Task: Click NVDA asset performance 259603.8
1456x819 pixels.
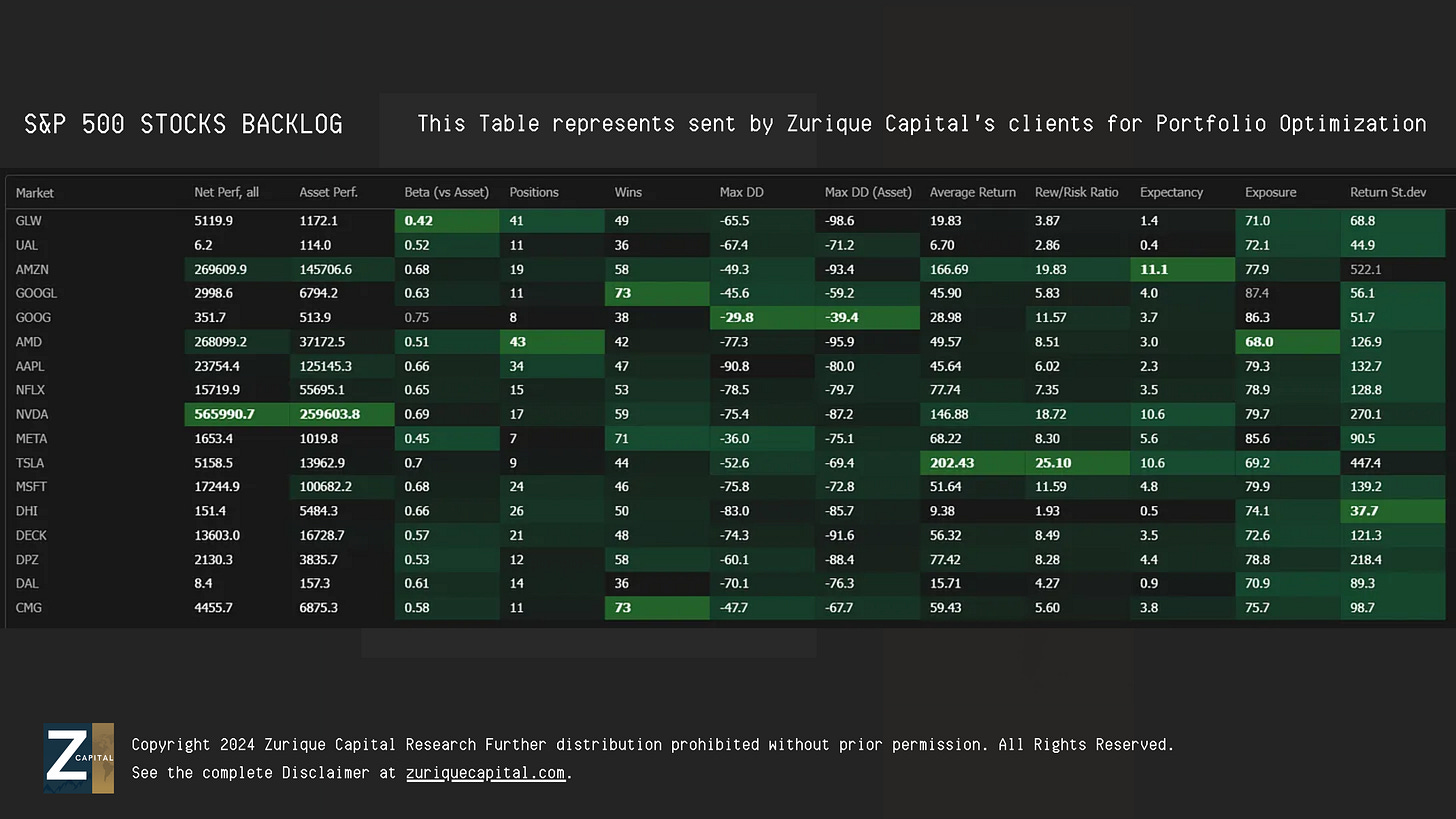Action: [330, 414]
